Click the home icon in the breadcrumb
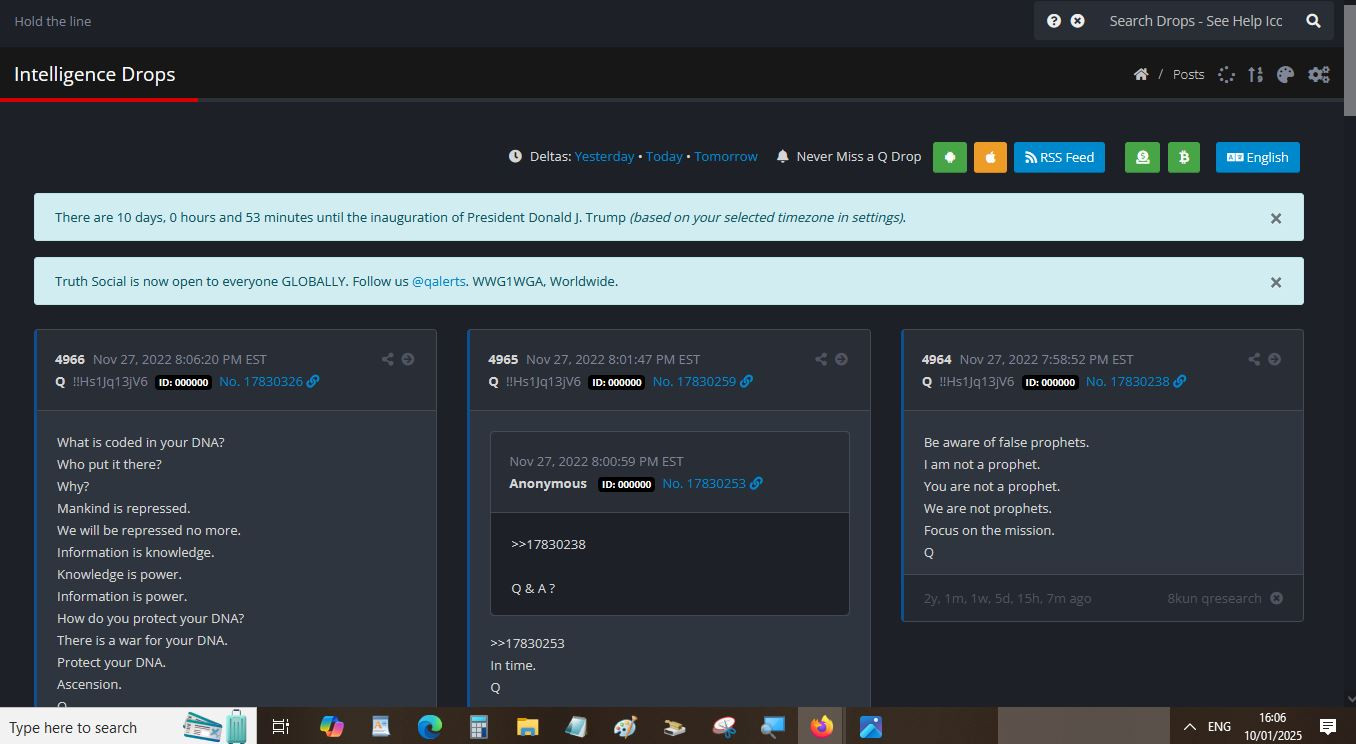Viewport: 1356px width, 744px height. [1140, 74]
